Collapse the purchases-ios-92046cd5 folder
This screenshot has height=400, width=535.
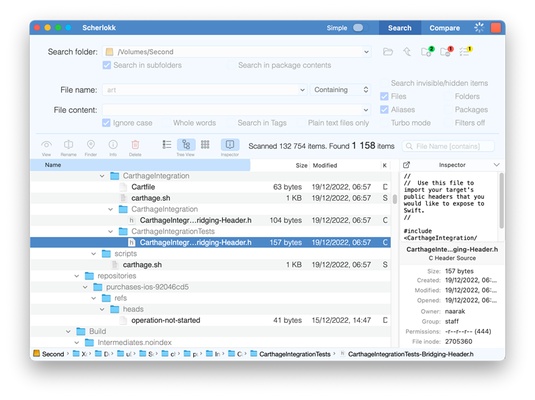tap(85, 287)
